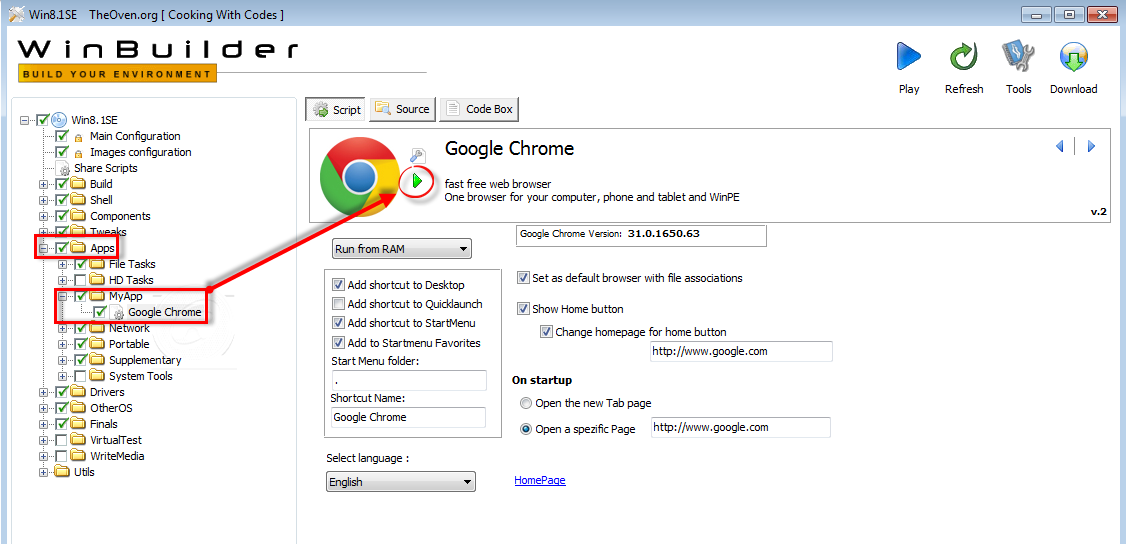This screenshot has height=544, width=1126.
Task: Open the English language dropdown
Action: tap(401, 482)
